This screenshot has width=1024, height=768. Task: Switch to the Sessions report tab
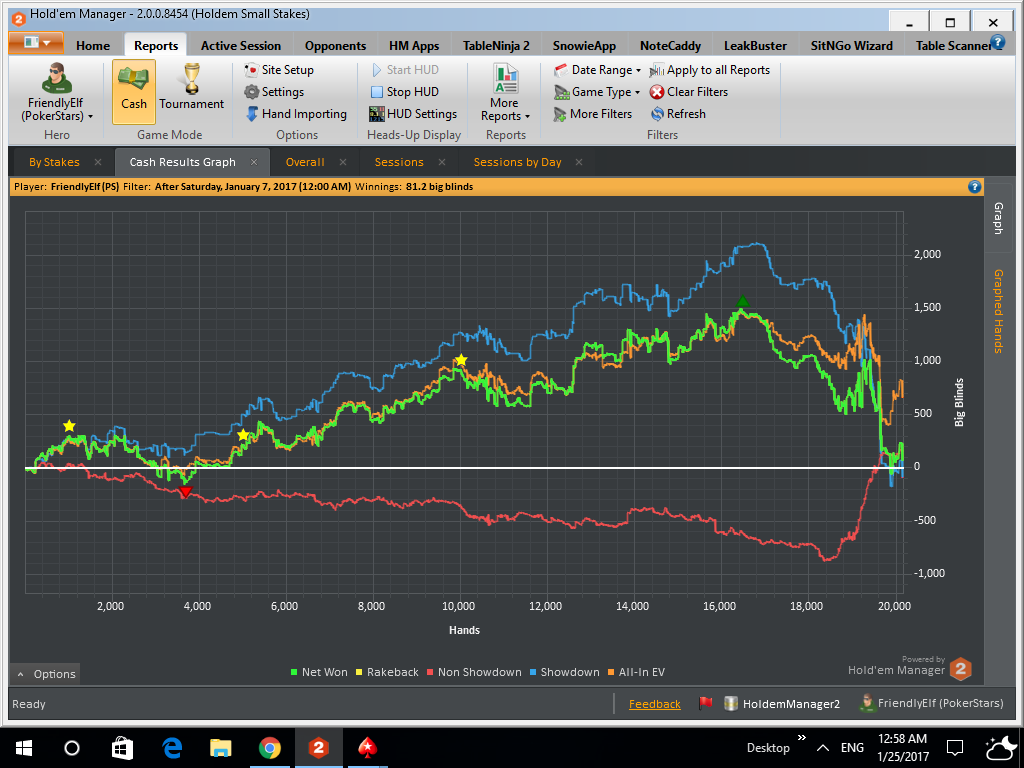399,162
